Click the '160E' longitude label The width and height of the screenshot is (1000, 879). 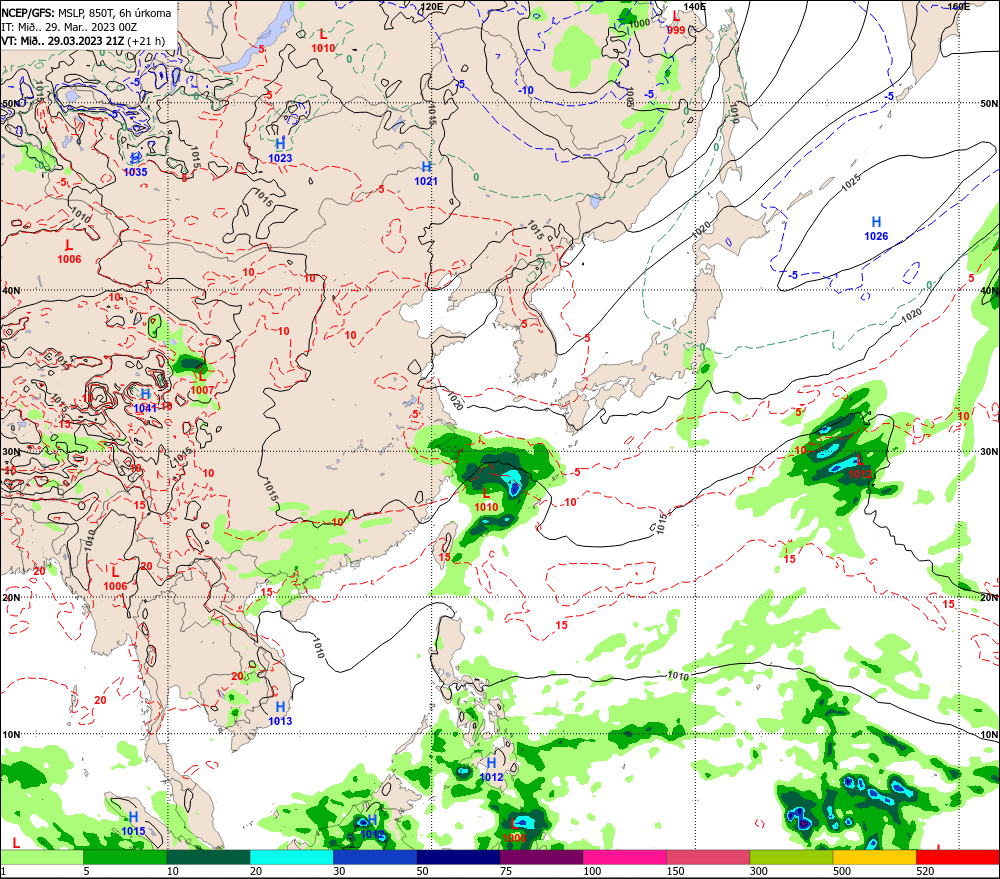958,6
